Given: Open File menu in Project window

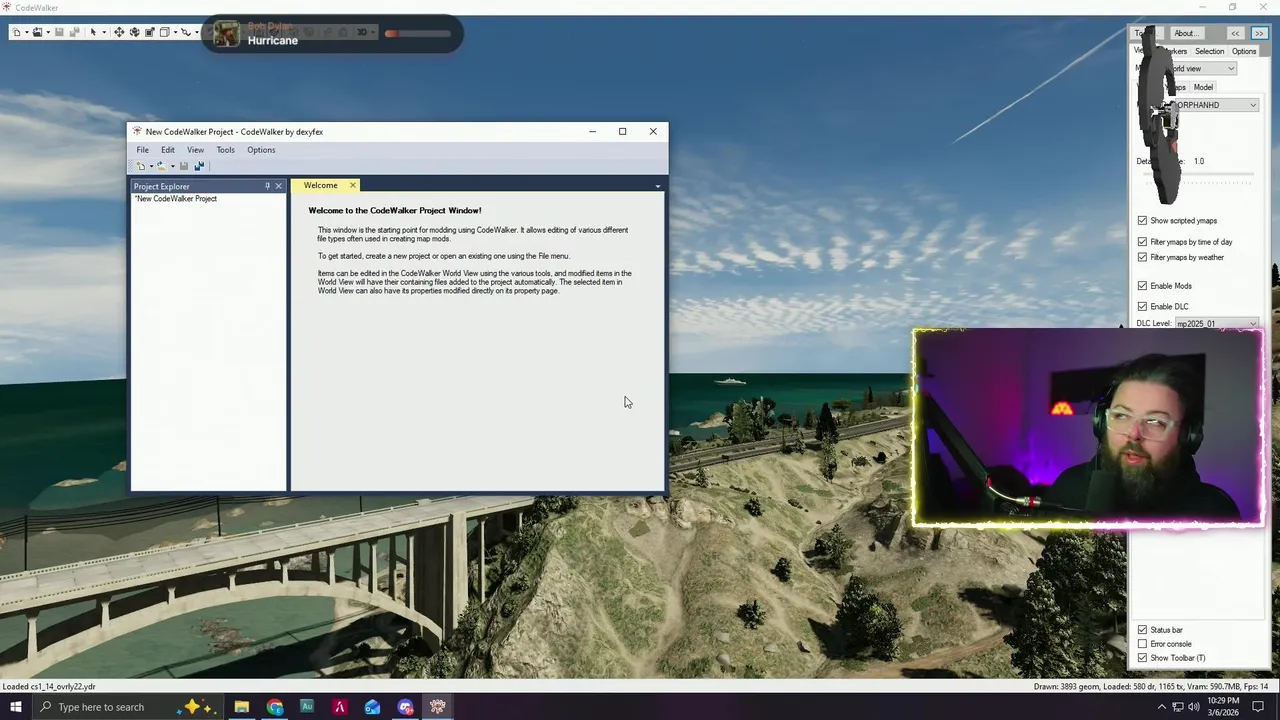Looking at the screenshot, I should (143, 150).
